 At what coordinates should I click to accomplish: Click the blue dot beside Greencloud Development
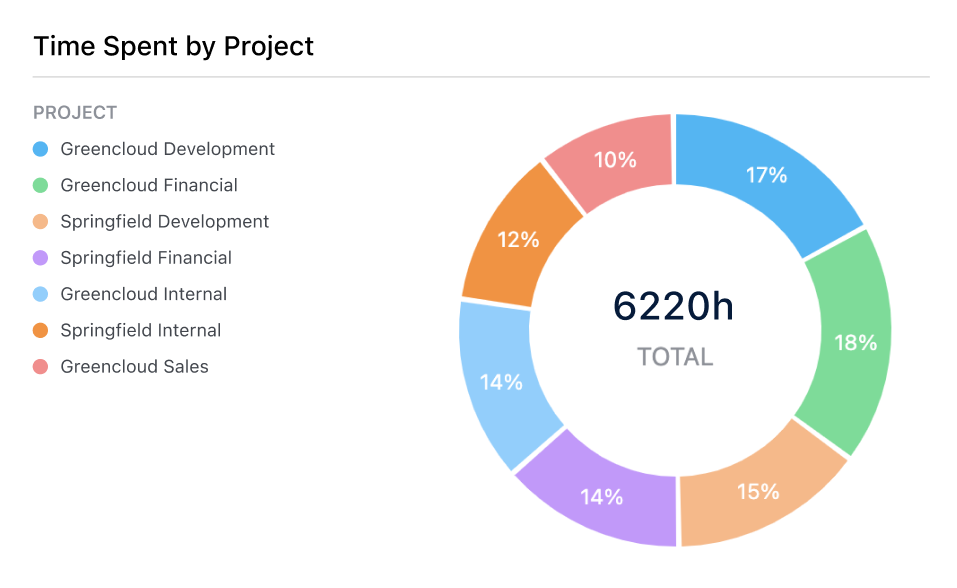pyautogui.click(x=40, y=149)
